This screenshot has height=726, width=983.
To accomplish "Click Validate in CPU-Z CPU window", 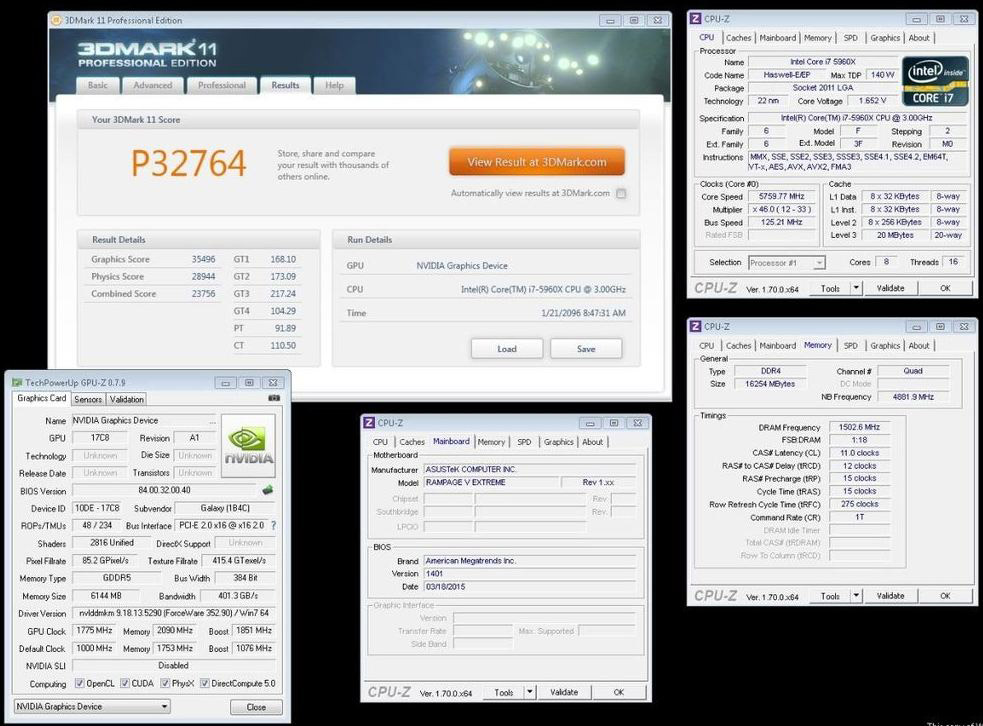I will [x=890, y=288].
